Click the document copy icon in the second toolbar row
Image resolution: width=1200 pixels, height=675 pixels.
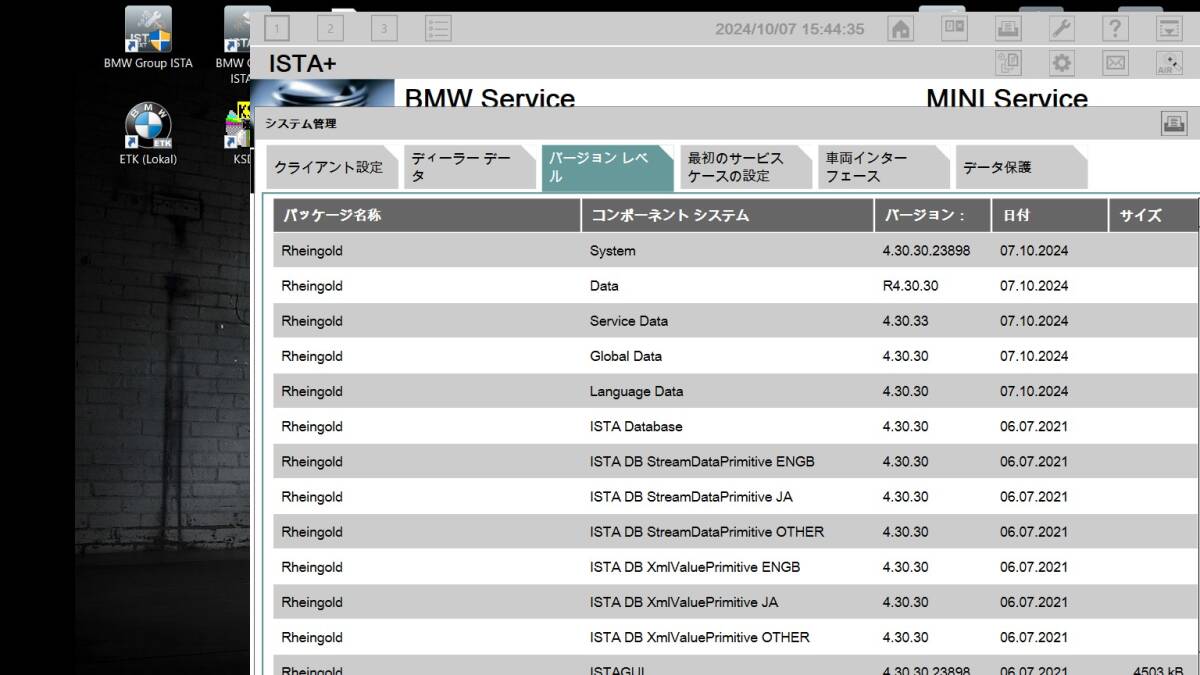coord(1008,64)
